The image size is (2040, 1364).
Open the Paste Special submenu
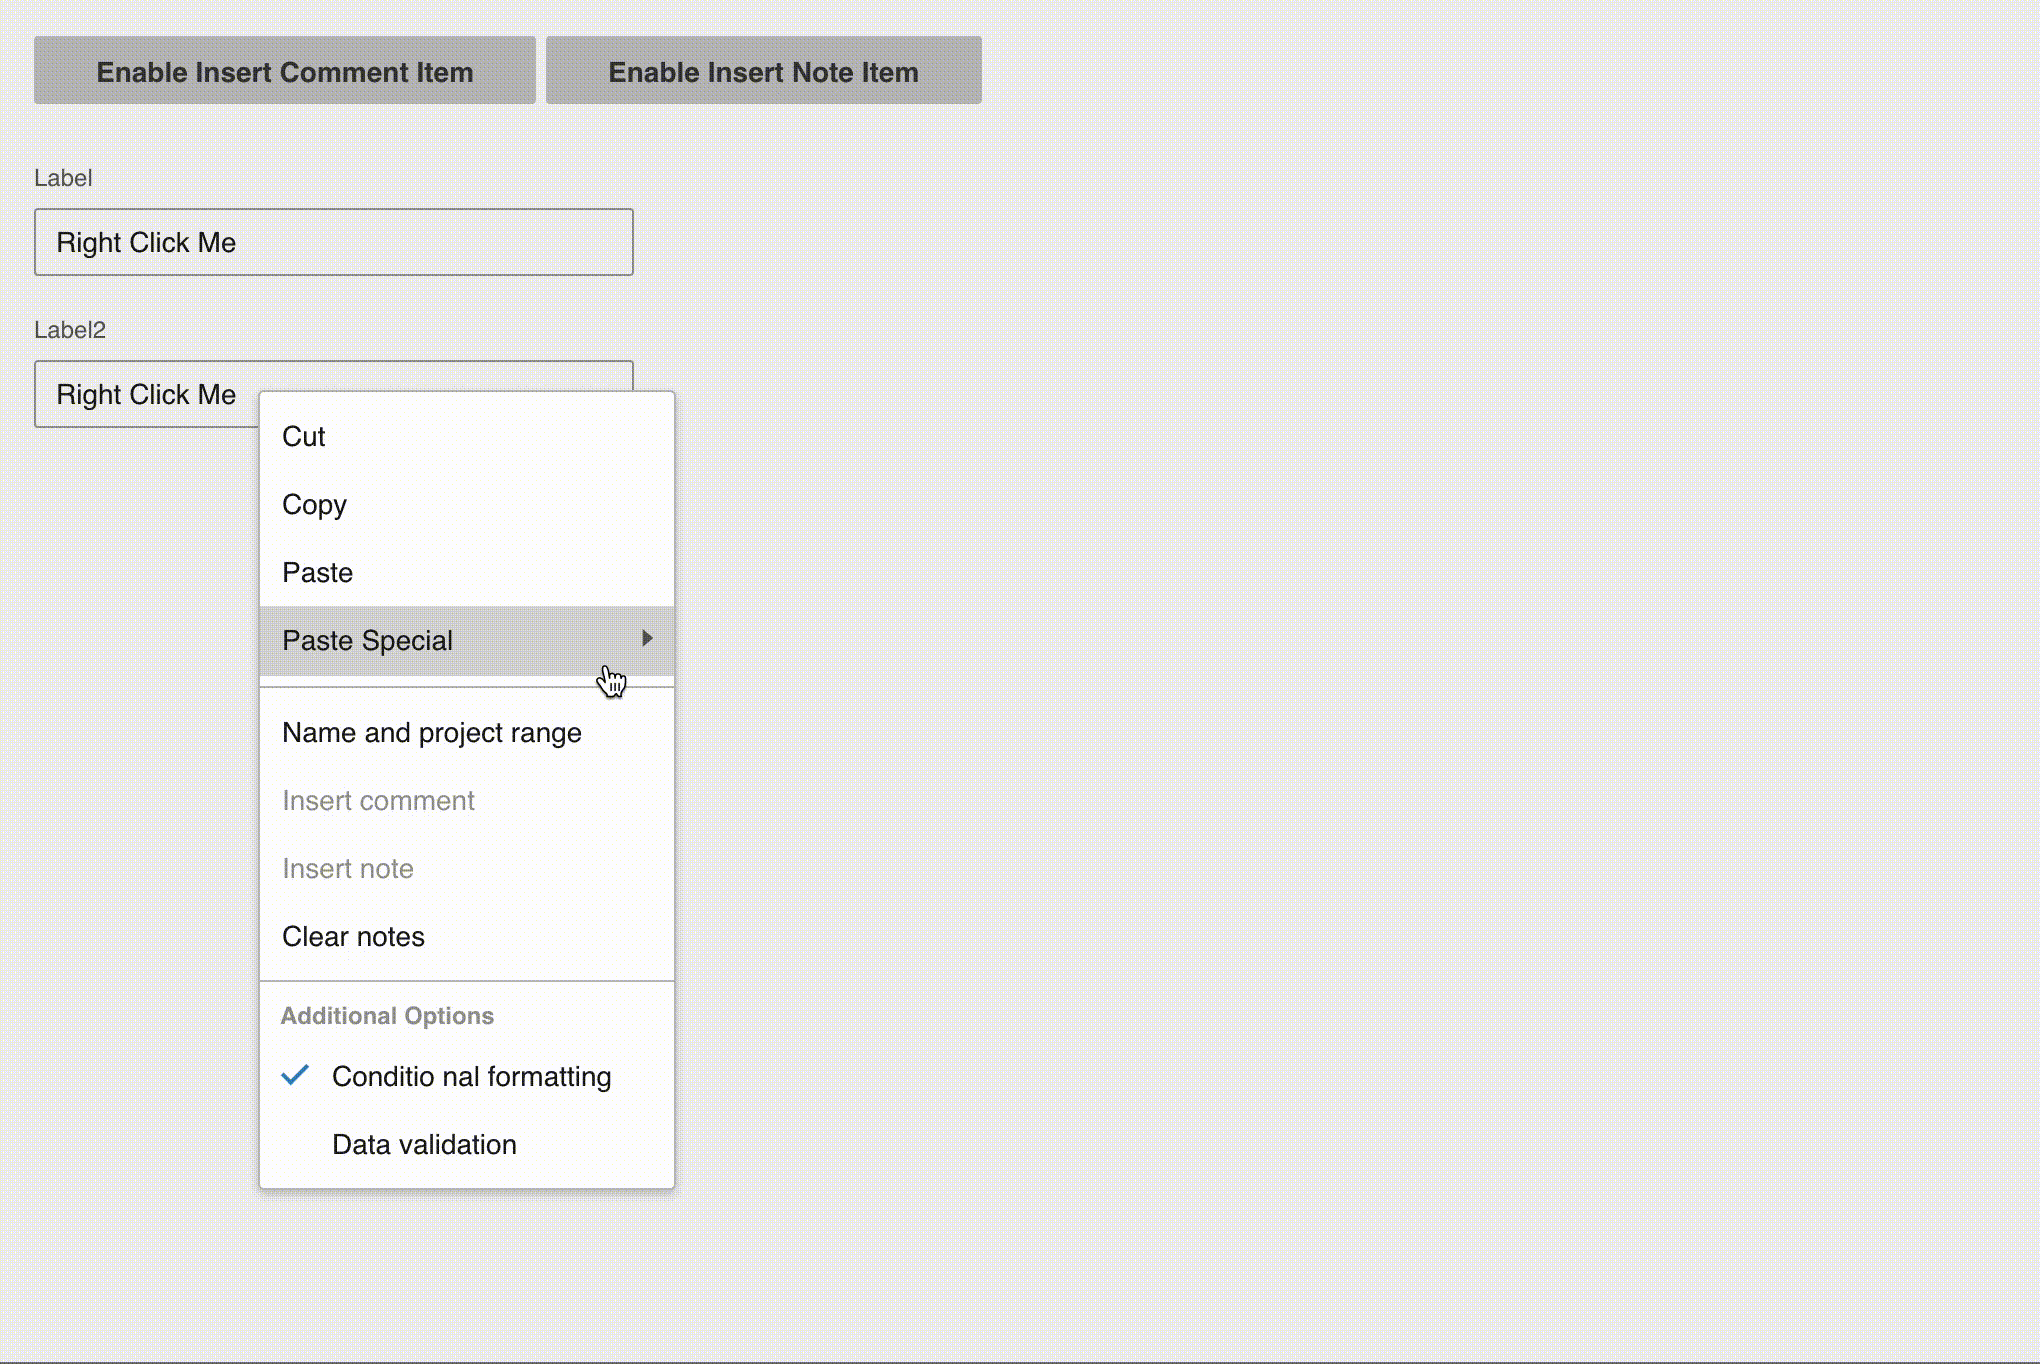click(x=368, y=641)
